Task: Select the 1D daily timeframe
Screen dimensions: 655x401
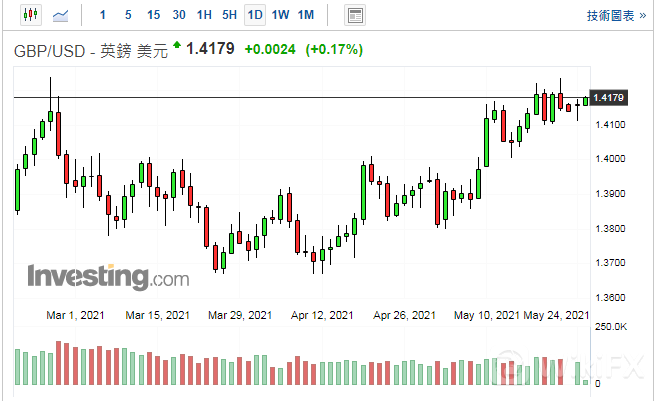Action: 255,15
